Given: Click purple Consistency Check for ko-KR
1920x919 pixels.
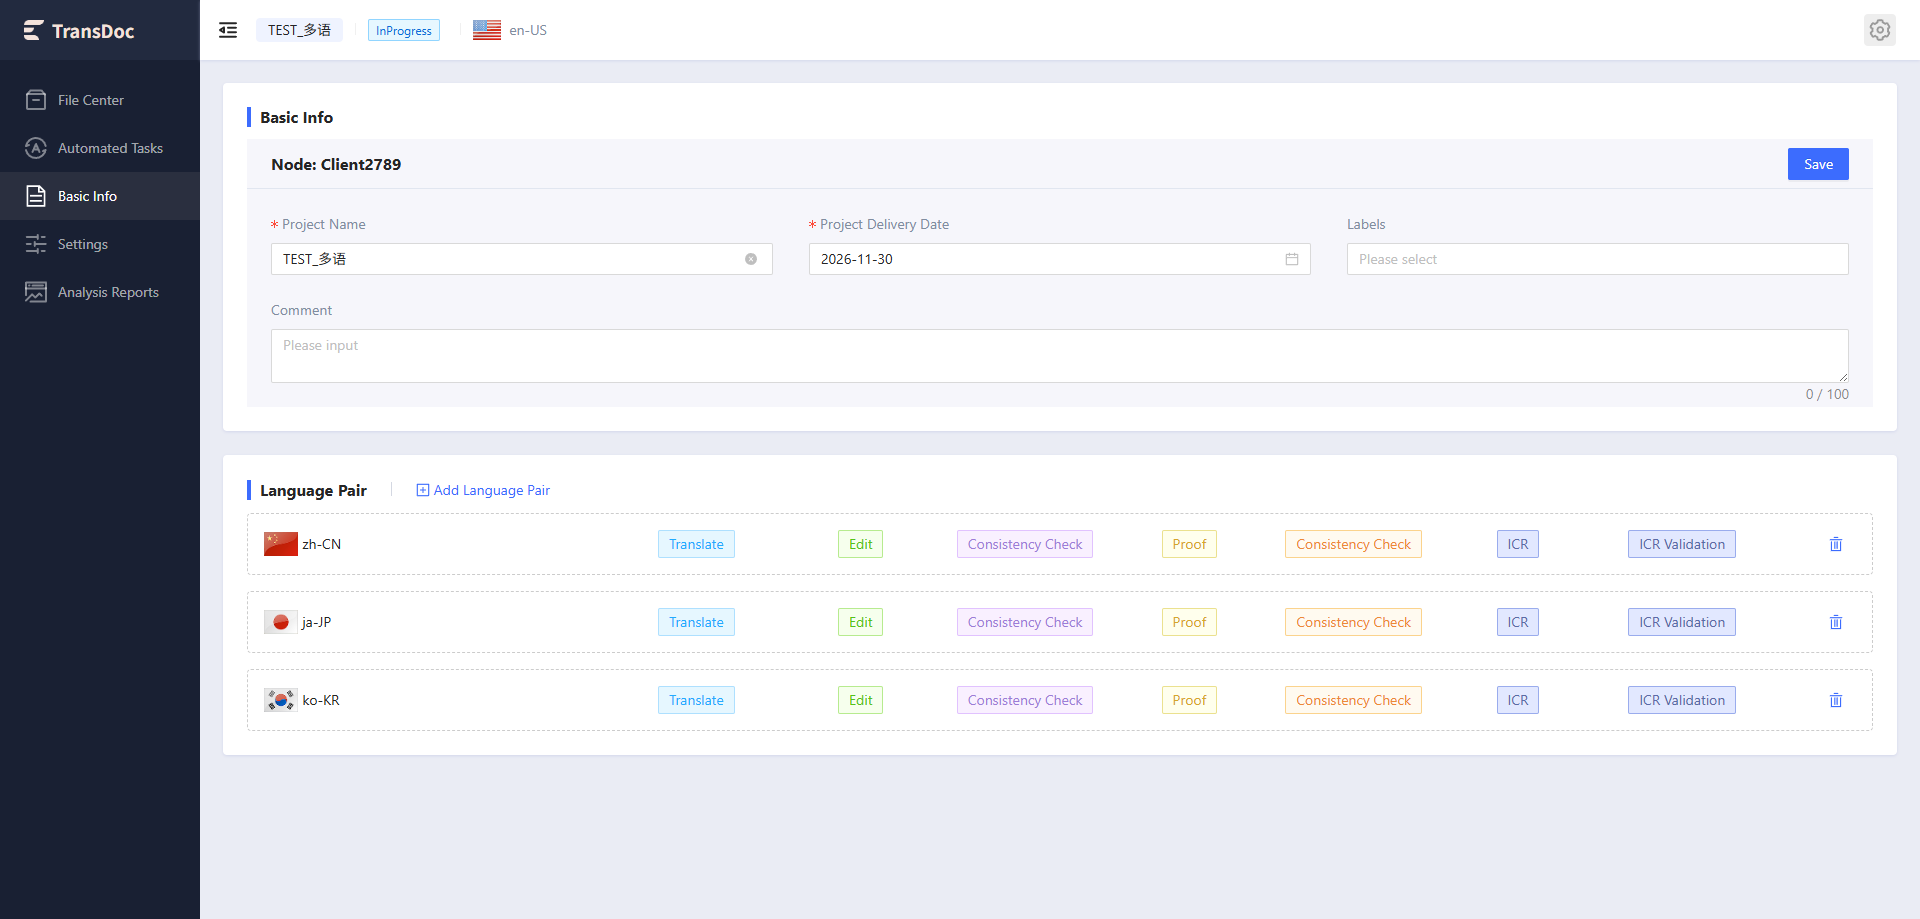Looking at the screenshot, I should (1025, 700).
